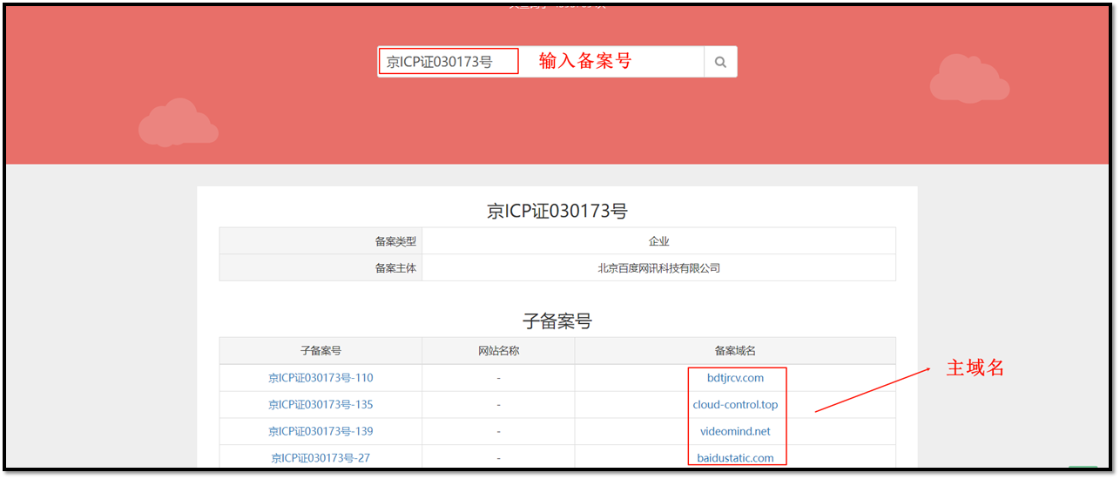
Task: Click the 子备案号 column header
Action: point(321,351)
